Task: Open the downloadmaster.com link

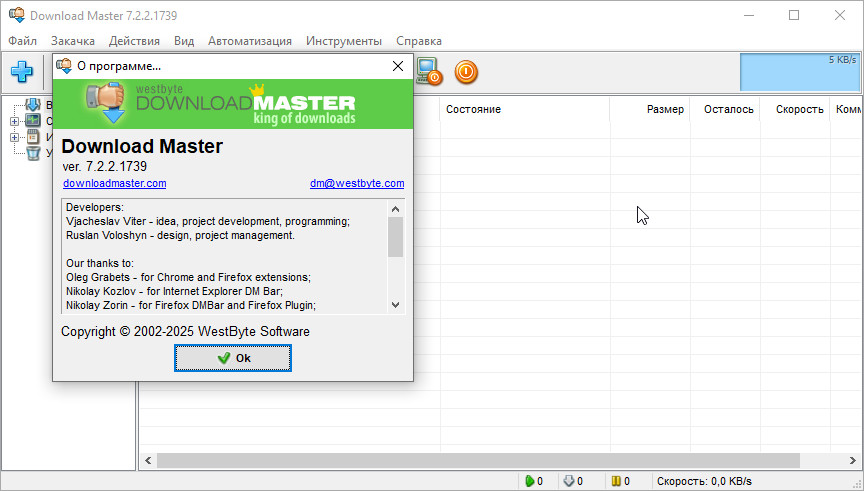Action: tap(114, 183)
